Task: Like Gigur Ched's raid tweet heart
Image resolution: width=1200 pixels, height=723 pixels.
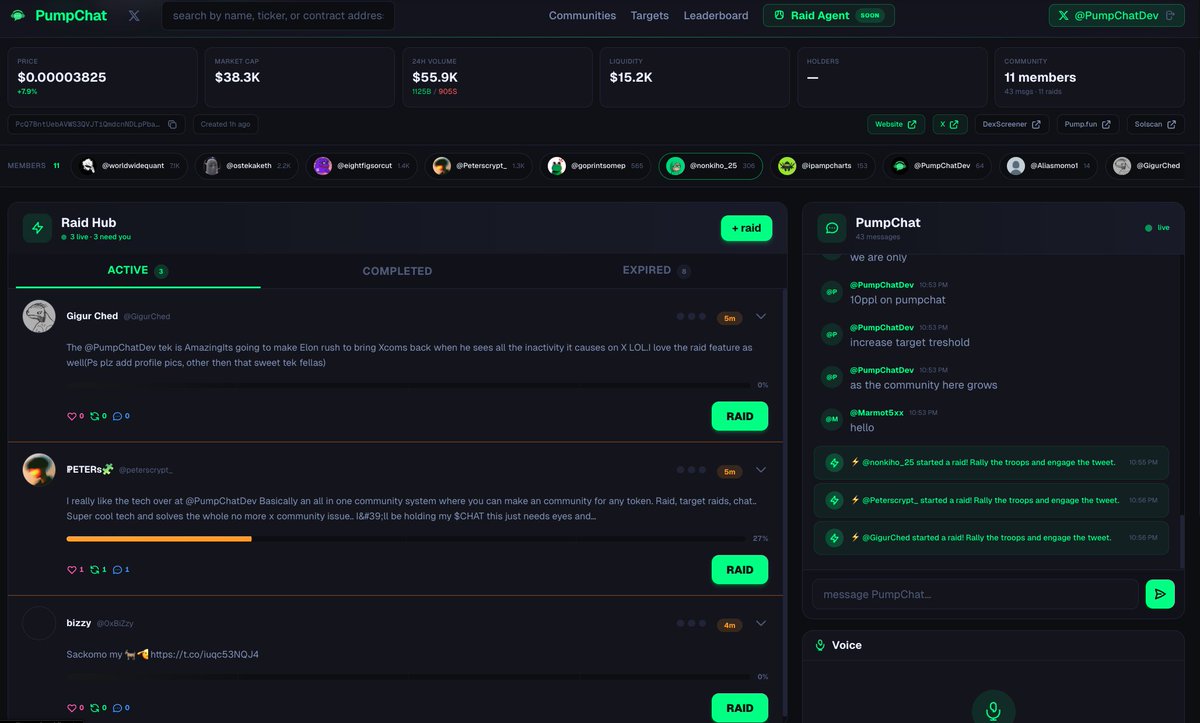Action: [72, 416]
